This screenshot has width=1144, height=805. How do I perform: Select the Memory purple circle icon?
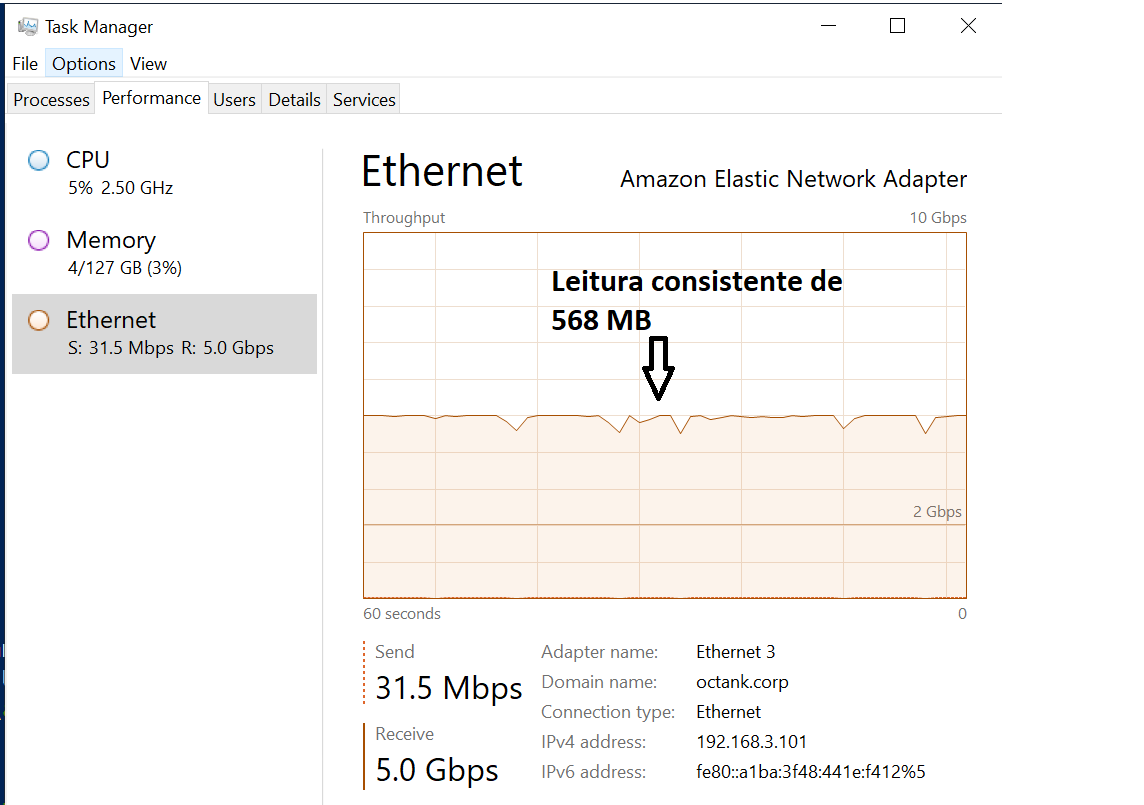point(39,240)
